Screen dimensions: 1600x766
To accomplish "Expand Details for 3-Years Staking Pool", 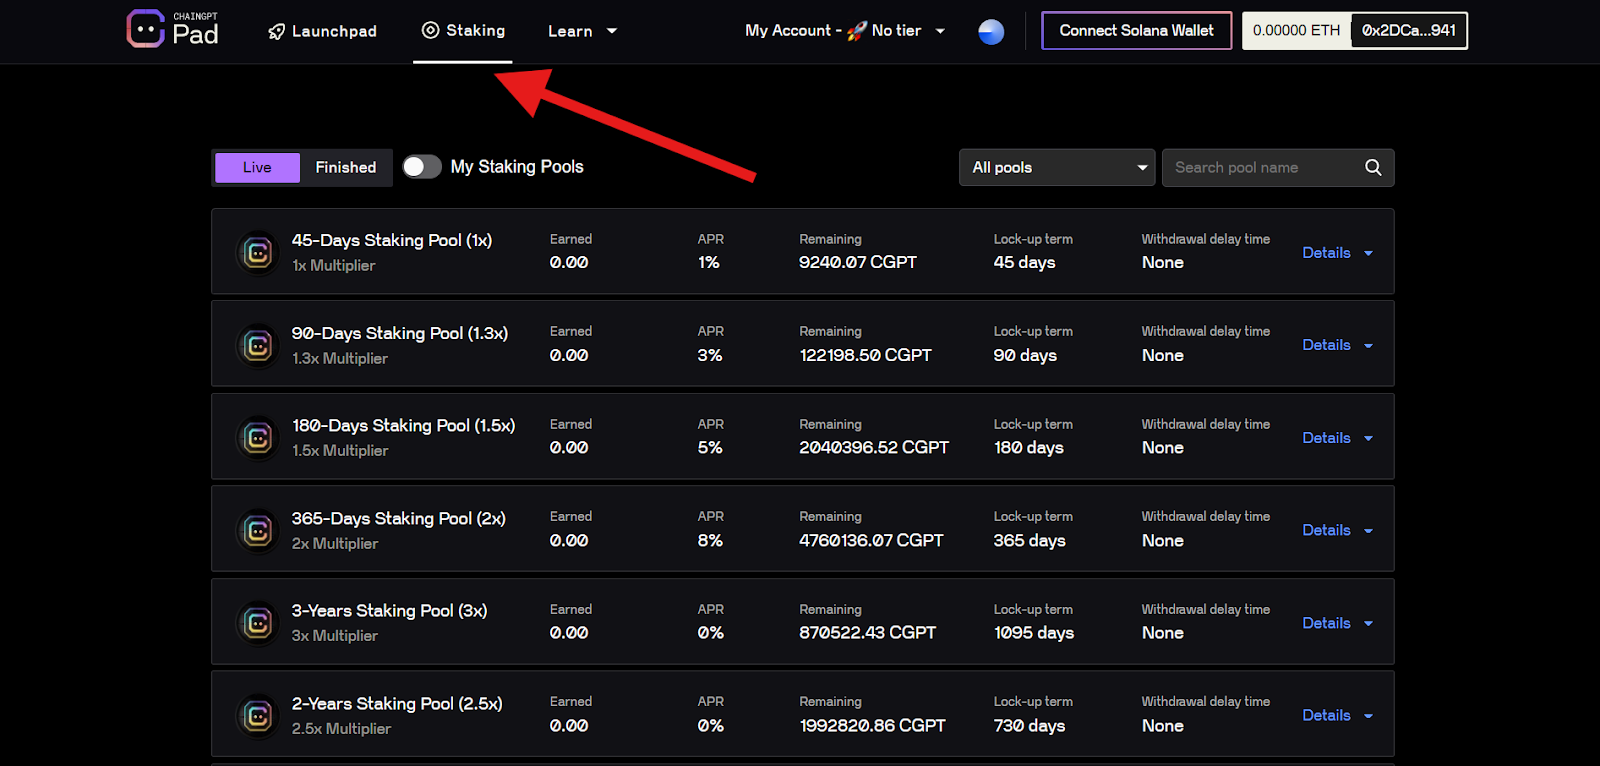I will click(1337, 623).
